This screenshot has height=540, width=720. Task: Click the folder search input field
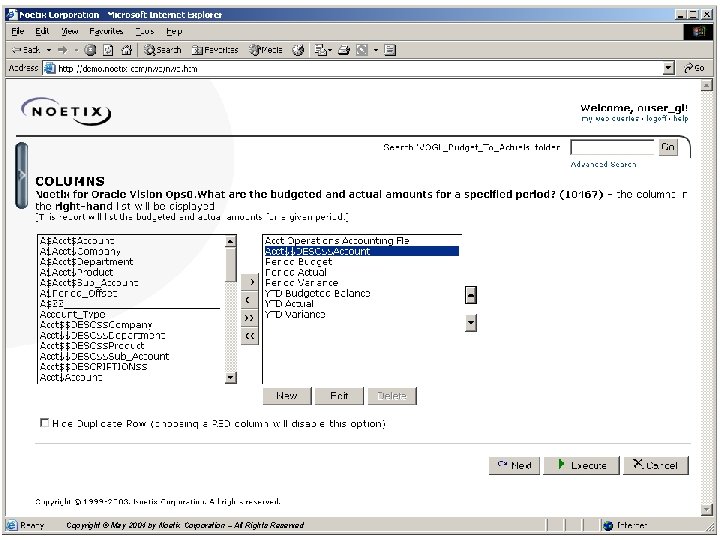coord(613,147)
